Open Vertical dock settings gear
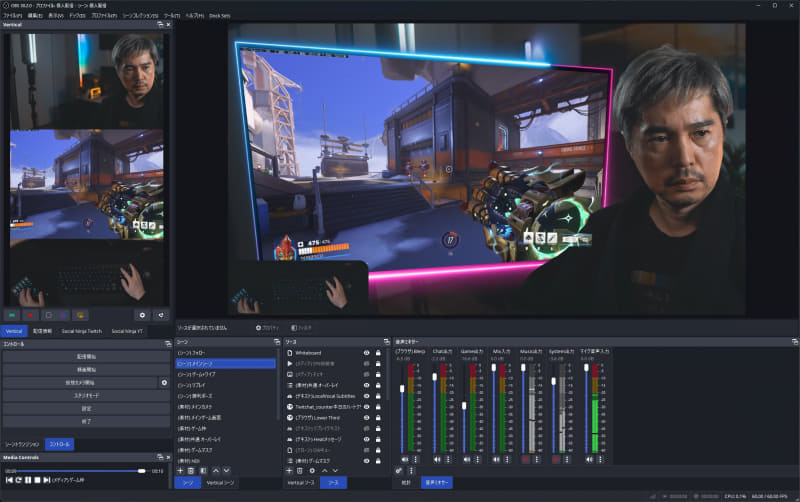 pyautogui.click(x=142, y=315)
